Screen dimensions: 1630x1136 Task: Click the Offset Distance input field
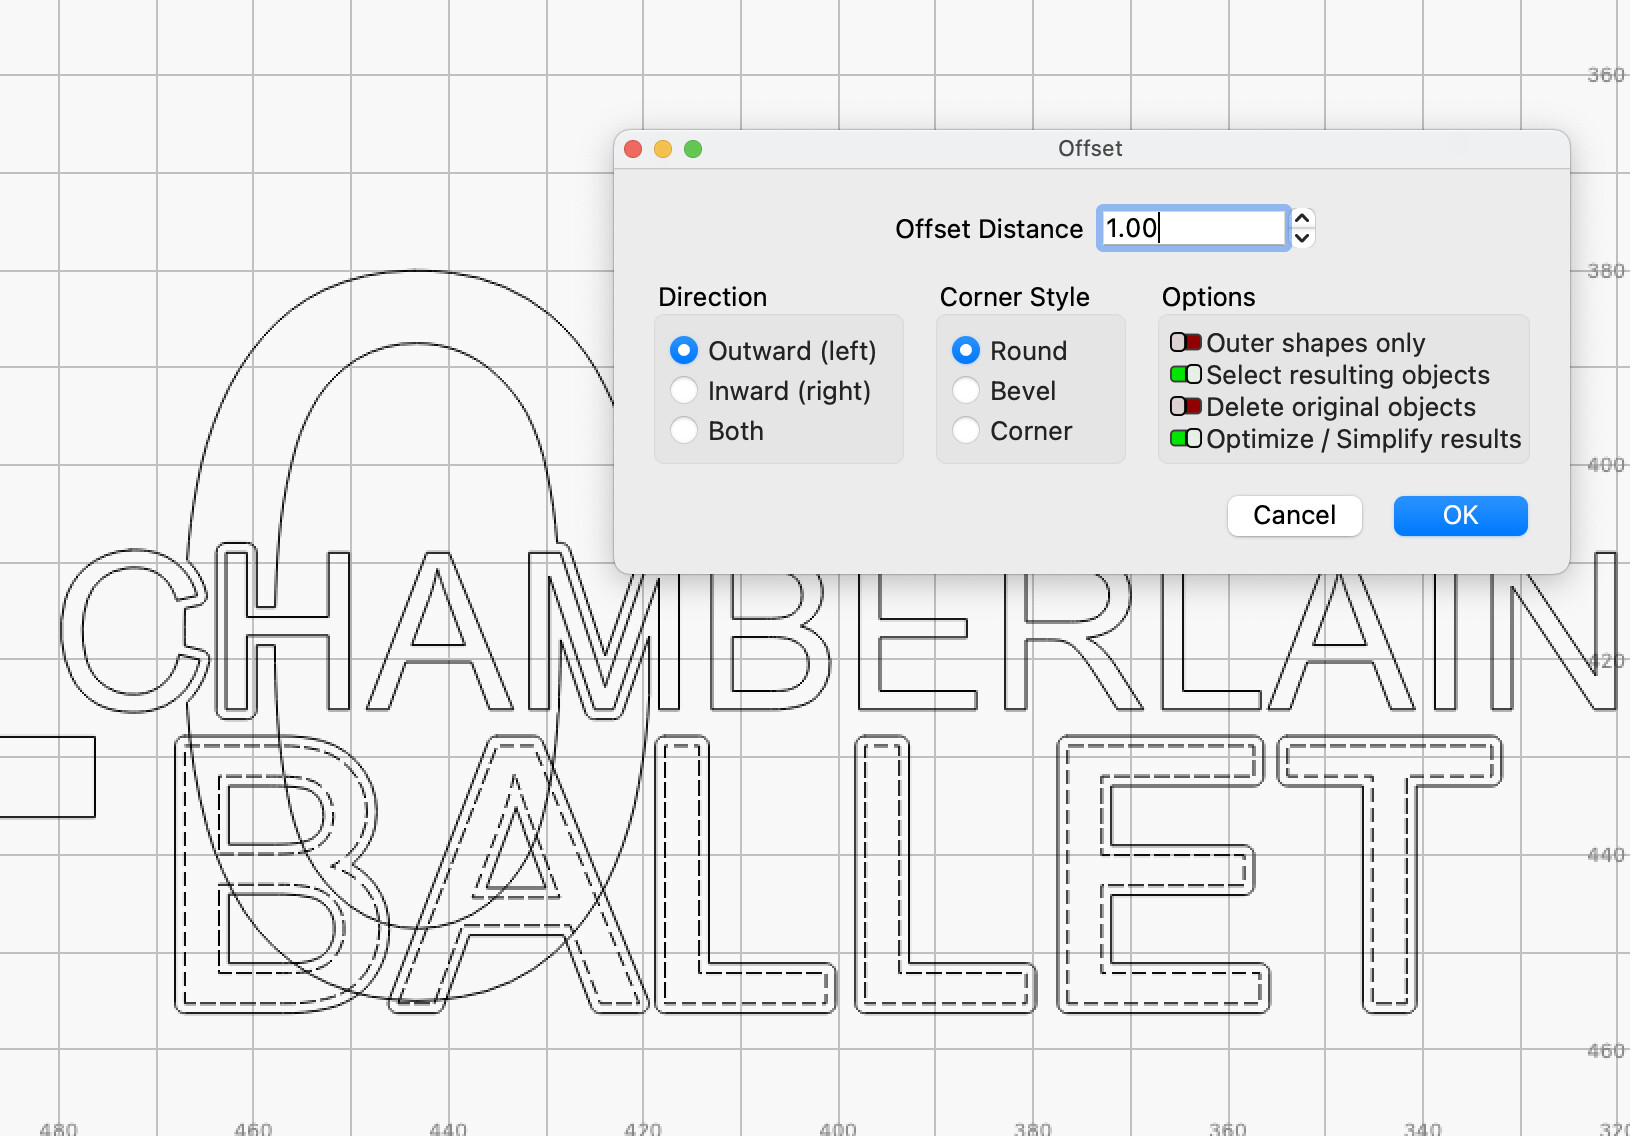(1193, 228)
